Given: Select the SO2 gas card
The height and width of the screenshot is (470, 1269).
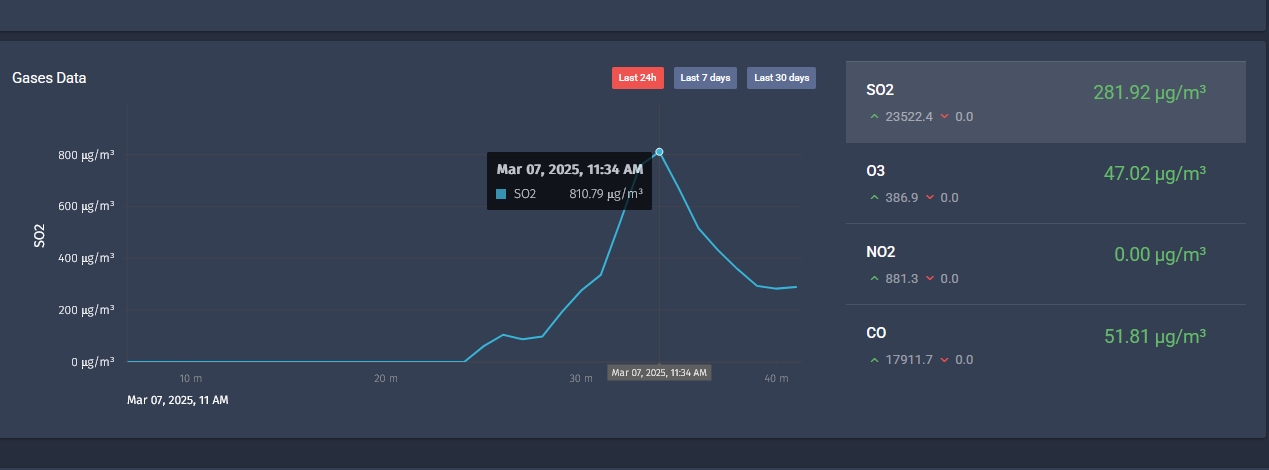Looking at the screenshot, I should coord(1045,102).
